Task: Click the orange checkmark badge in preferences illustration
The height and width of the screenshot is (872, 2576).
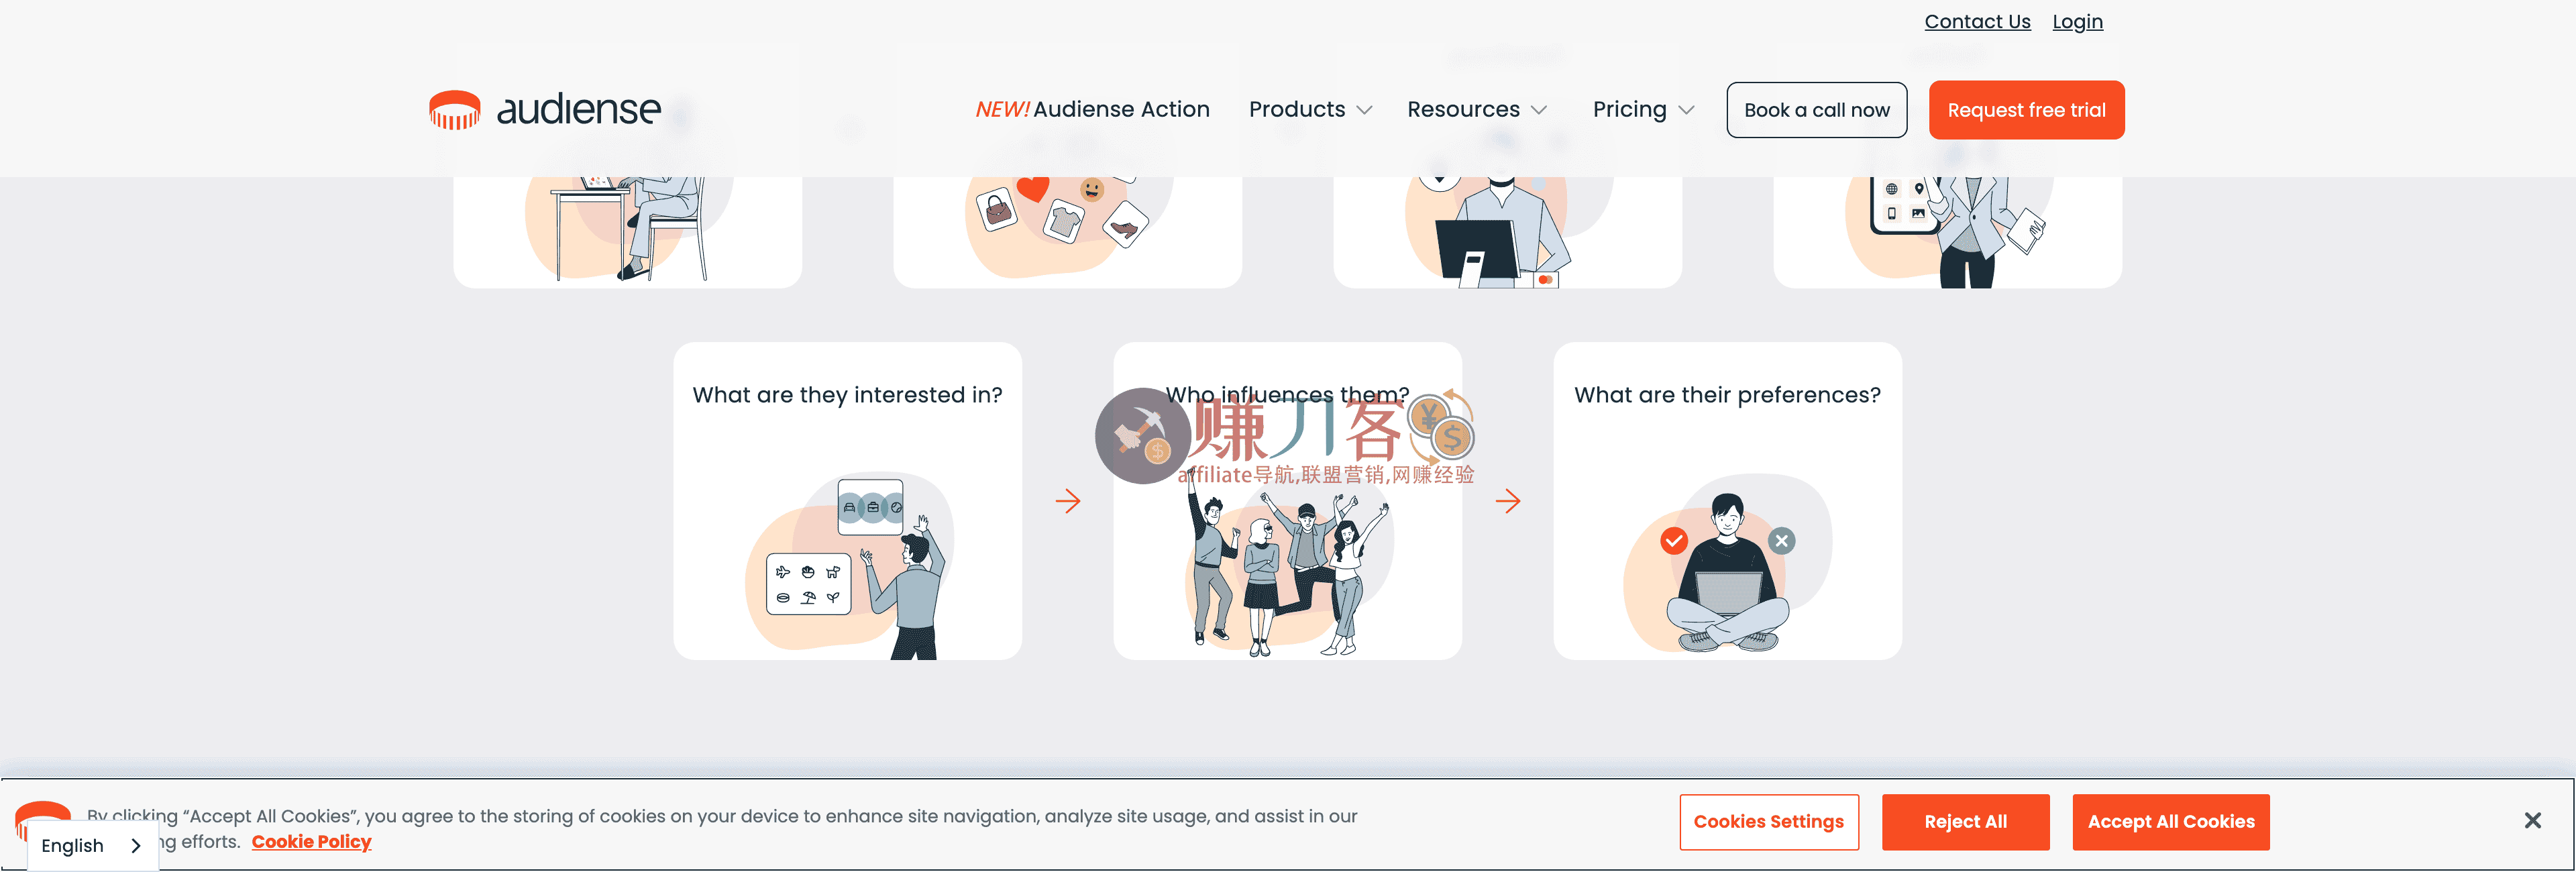Action: pyautogui.click(x=1674, y=541)
